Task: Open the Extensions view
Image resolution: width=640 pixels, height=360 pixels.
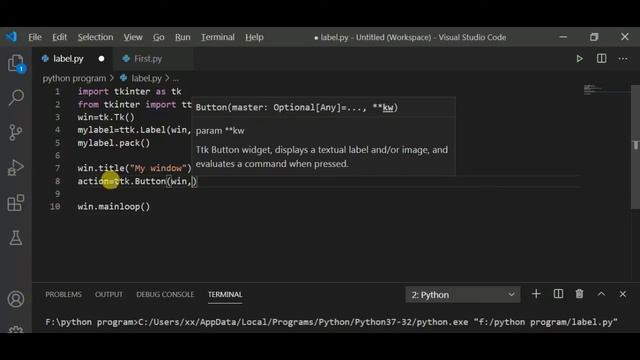Action: (x=16, y=203)
